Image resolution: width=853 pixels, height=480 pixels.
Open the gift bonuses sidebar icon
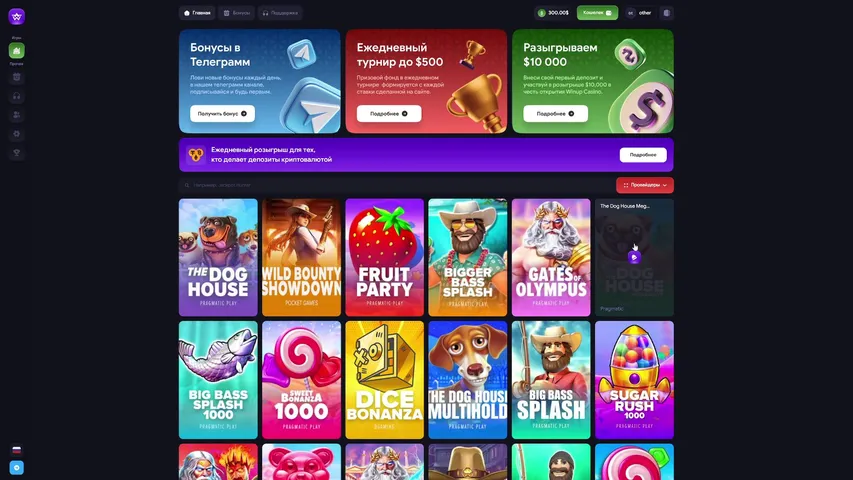16,77
